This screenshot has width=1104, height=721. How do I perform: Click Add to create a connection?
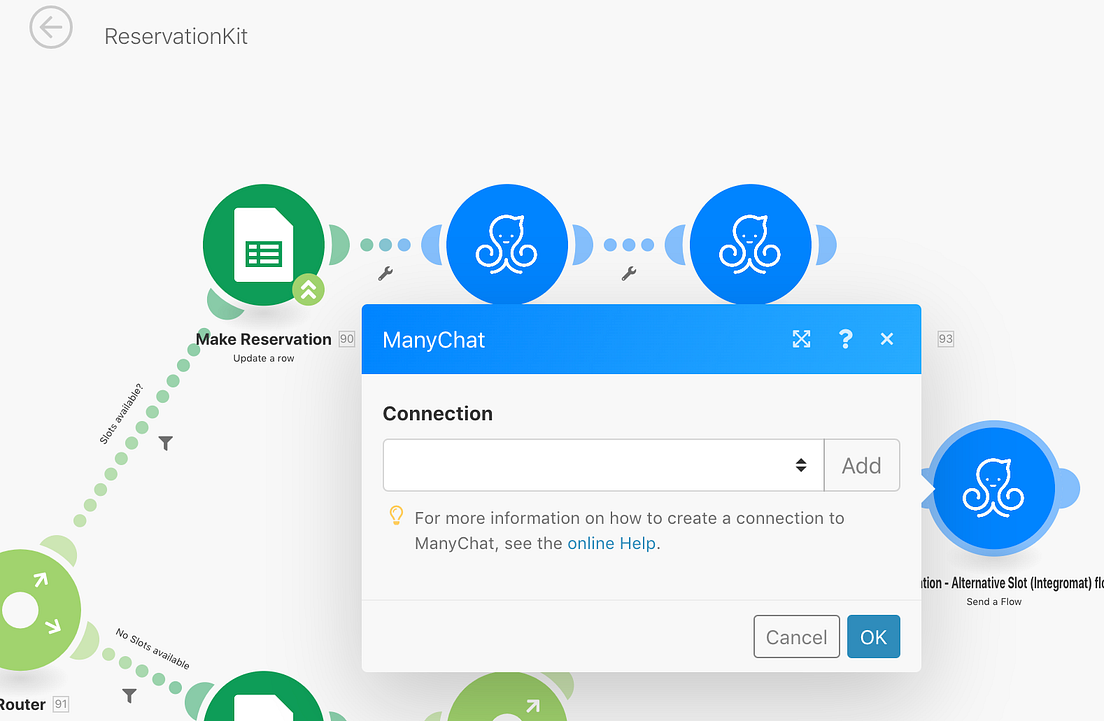coord(862,465)
